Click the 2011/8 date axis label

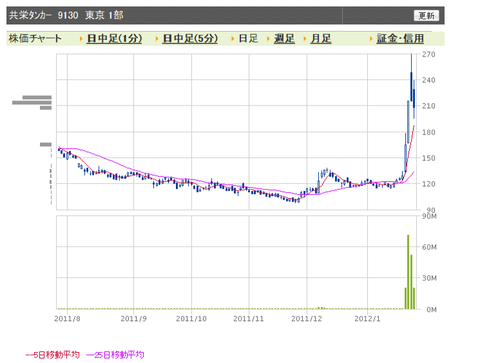coord(67,319)
